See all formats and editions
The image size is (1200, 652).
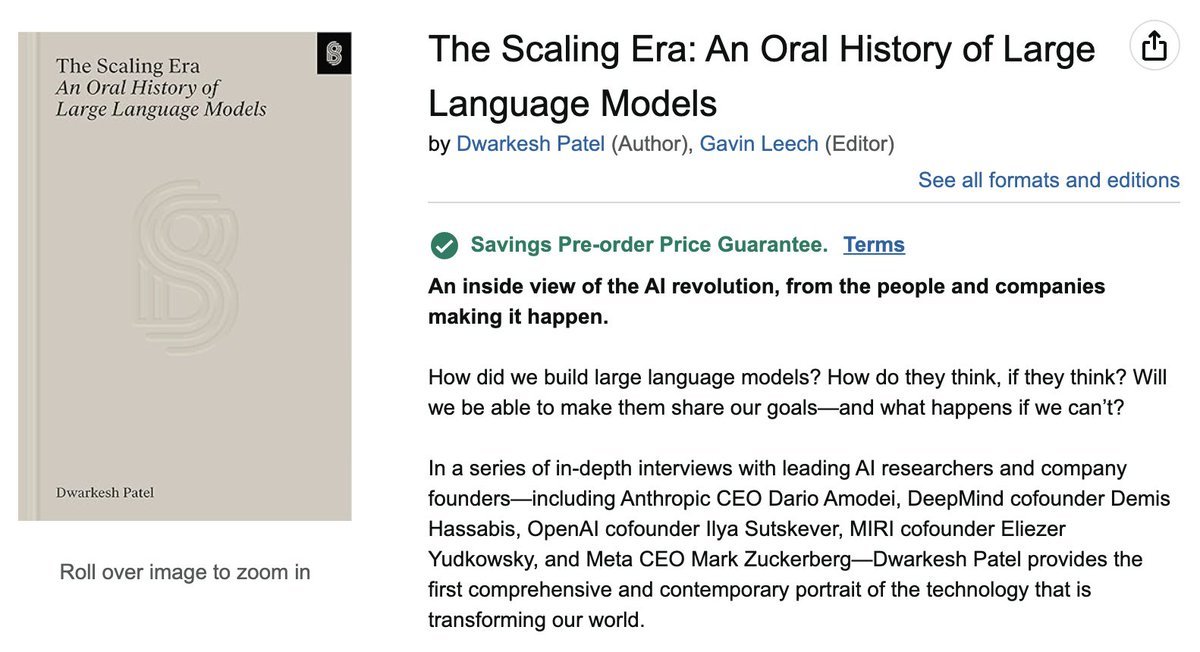[1048, 180]
